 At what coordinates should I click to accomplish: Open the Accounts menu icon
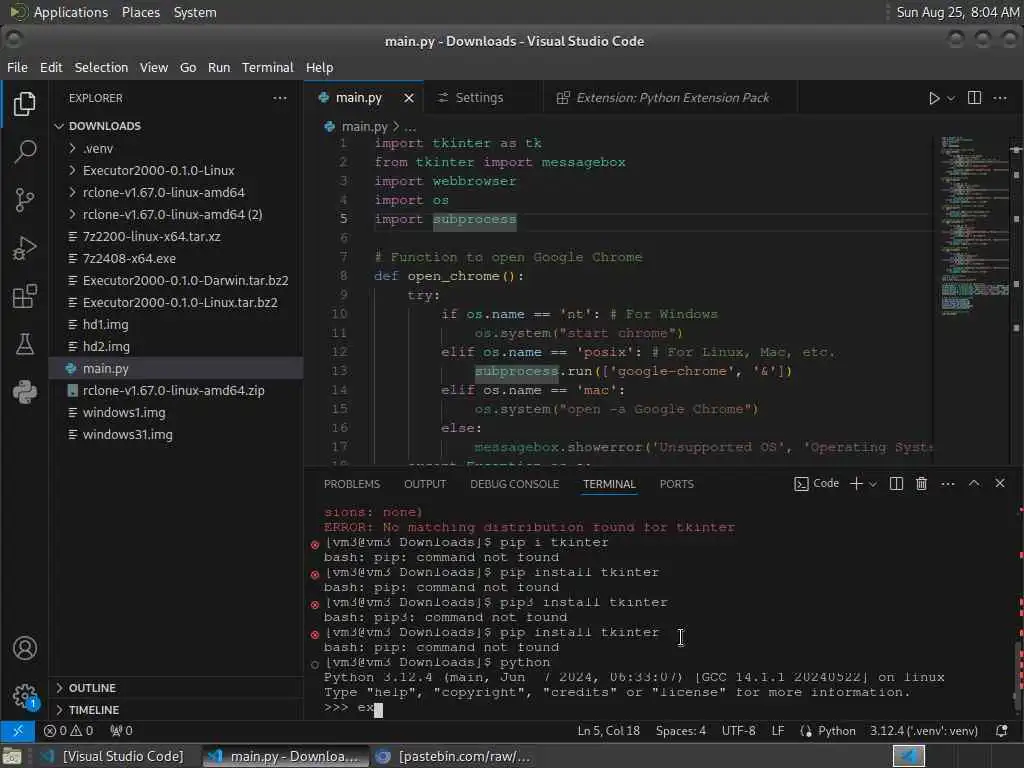[25, 648]
